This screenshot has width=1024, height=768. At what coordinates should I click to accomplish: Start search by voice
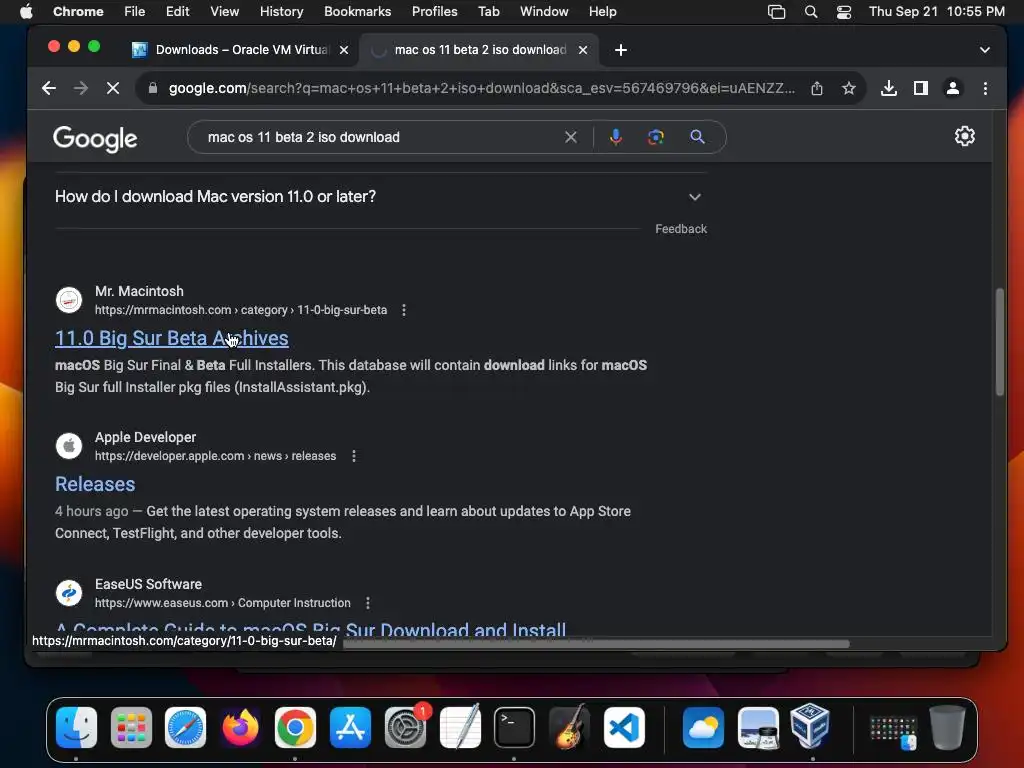pos(616,137)
